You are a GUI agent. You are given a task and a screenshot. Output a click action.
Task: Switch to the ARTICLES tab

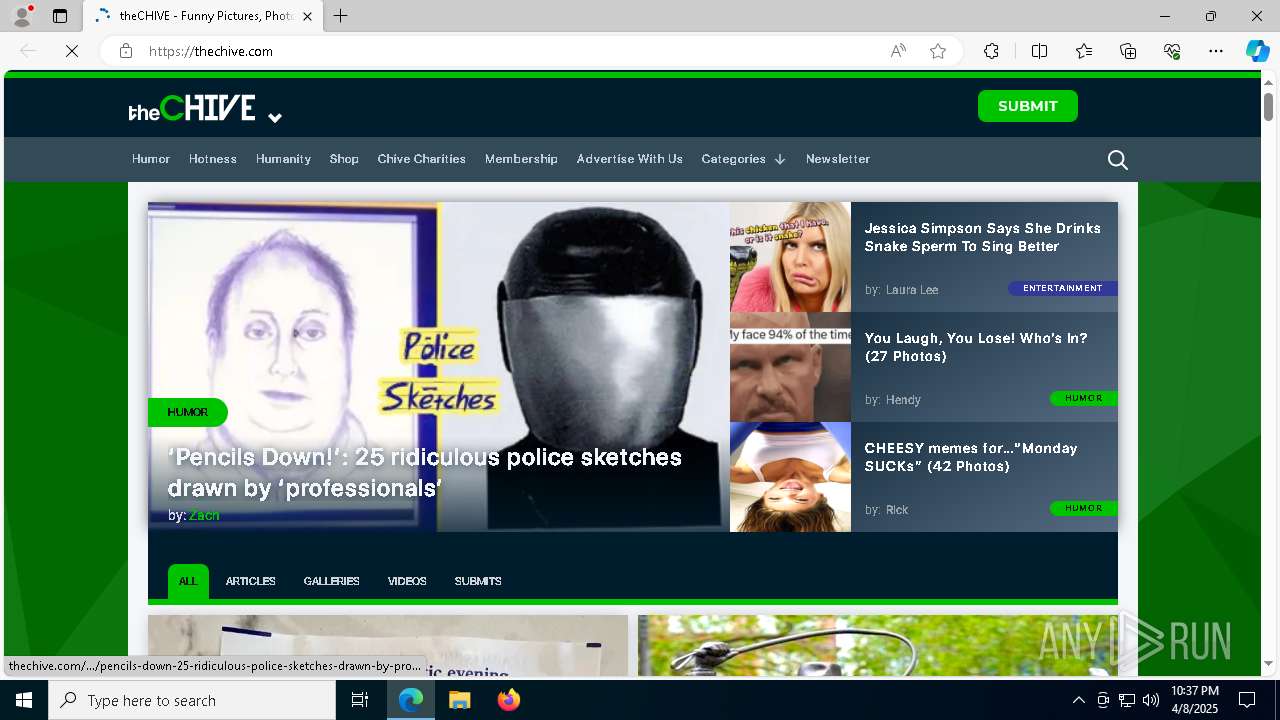point(250,581)
